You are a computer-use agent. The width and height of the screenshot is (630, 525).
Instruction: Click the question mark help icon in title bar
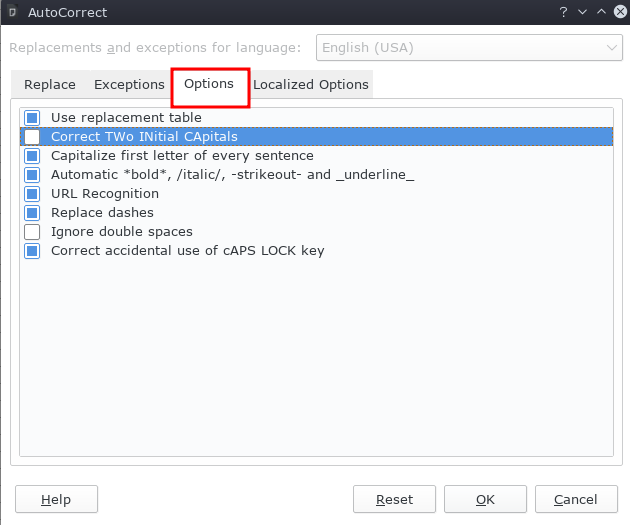pyautogui.click(x=563, y=12)
